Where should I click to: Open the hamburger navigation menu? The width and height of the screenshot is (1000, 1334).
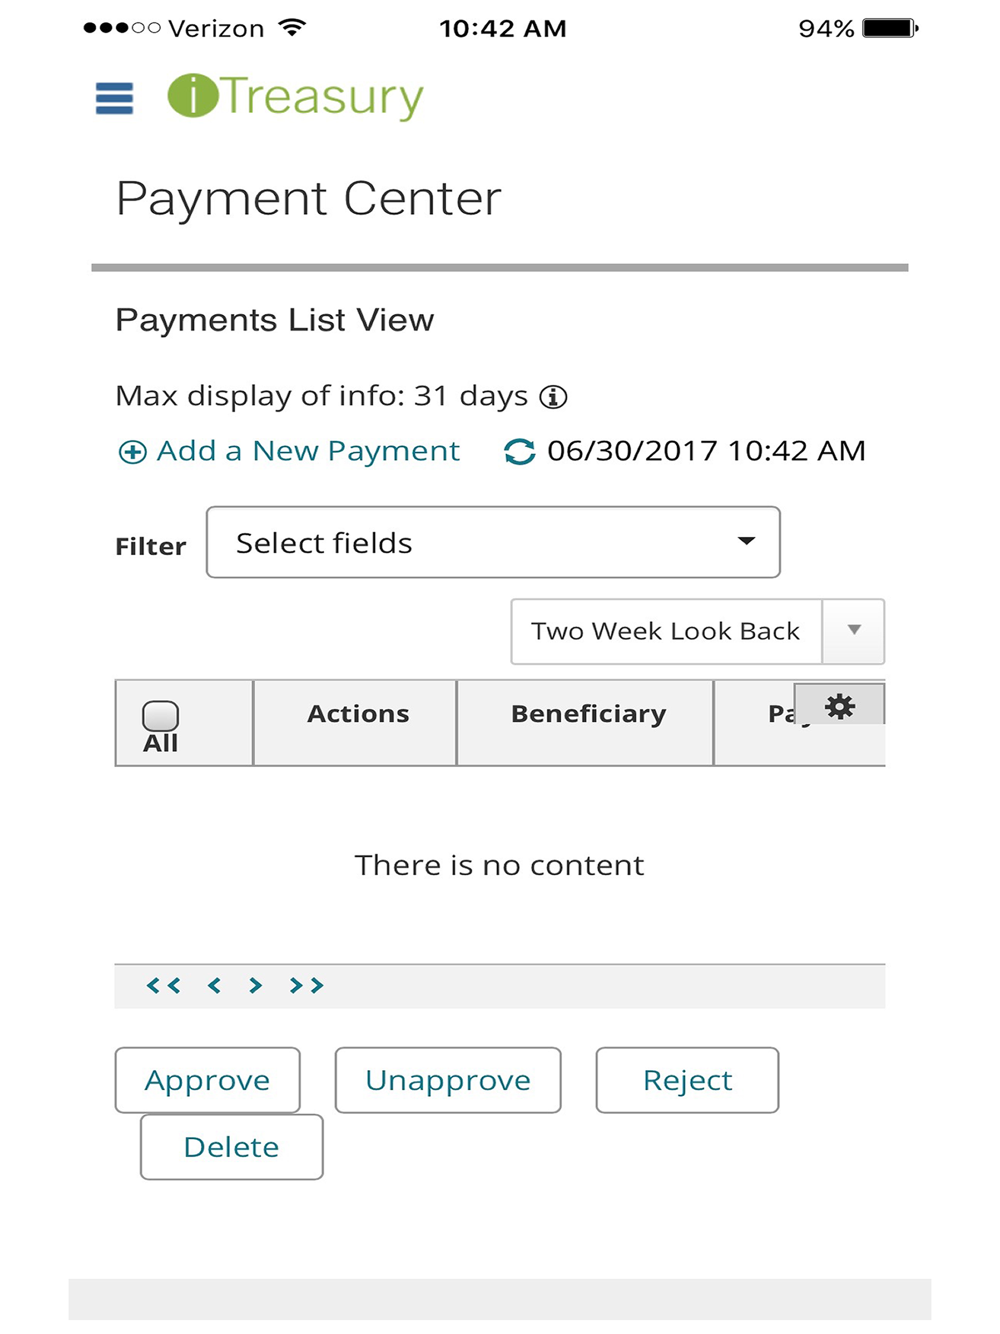(x=114, y=98)
